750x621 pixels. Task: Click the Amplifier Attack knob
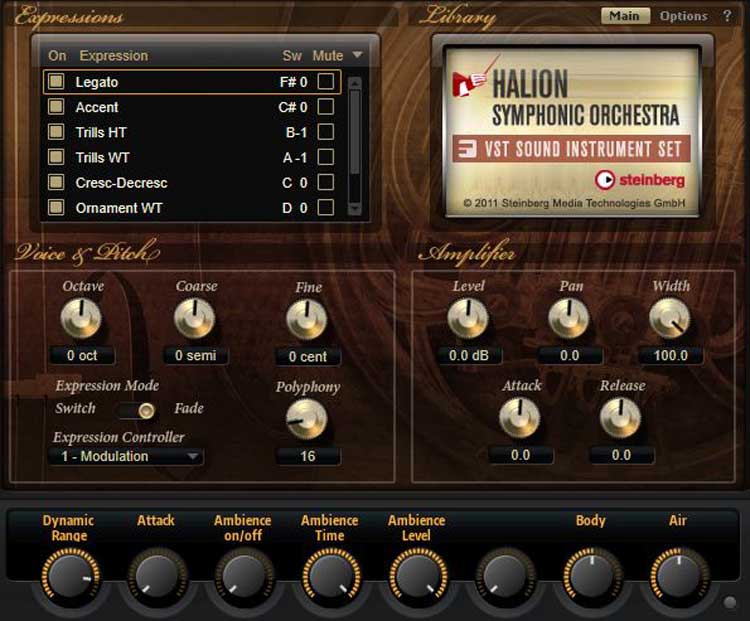pyautogui.click(x=520, y=418)
